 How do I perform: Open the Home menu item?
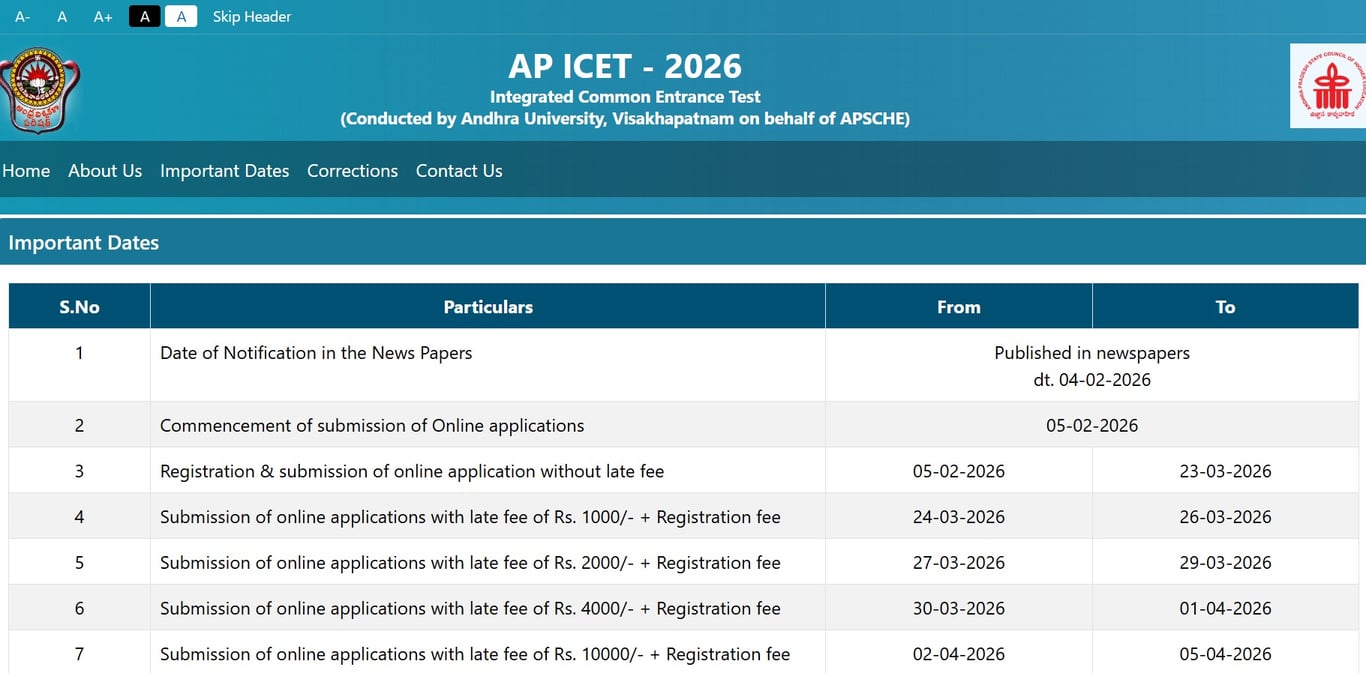25,171
